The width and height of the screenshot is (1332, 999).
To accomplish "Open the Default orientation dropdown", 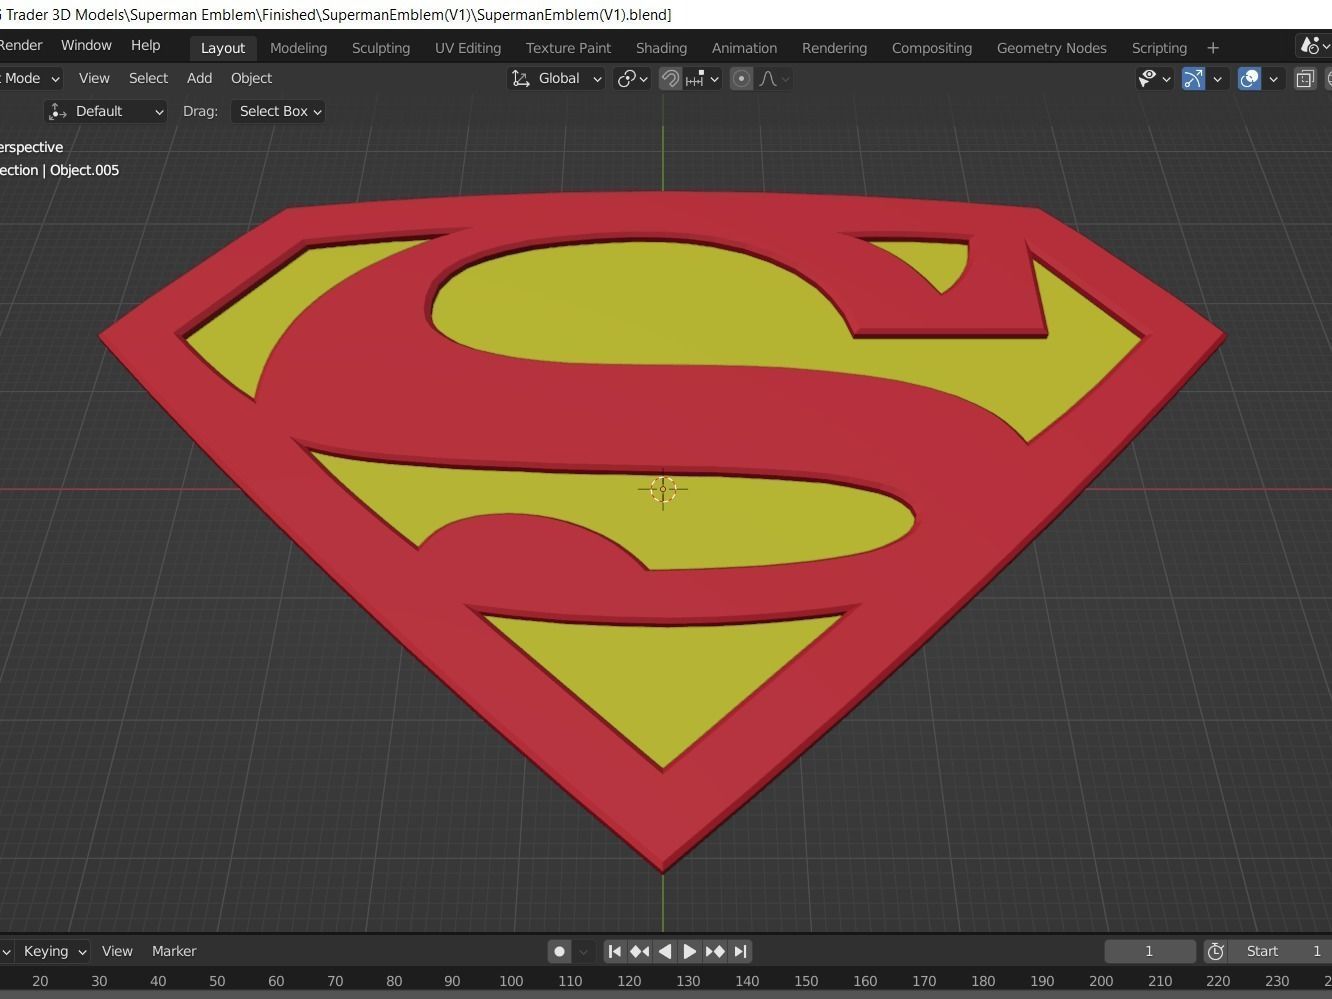I will [x=106, y=111].
